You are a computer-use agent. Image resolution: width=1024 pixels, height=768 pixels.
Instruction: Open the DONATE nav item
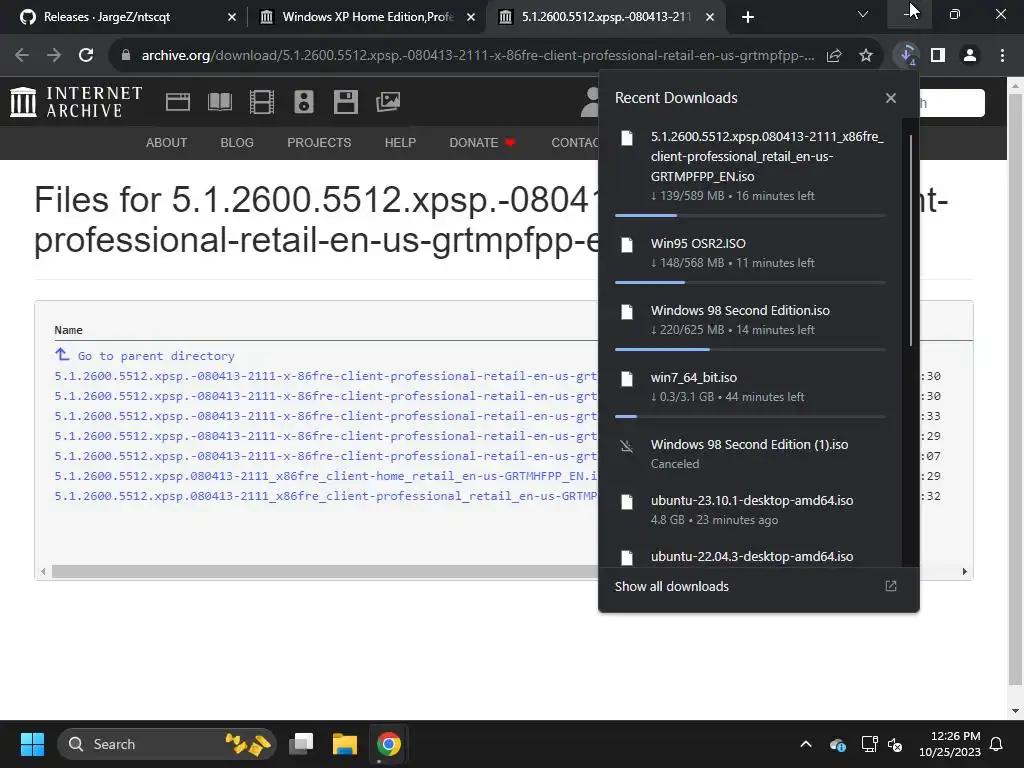pyautogui.click(x=482, y=142)
